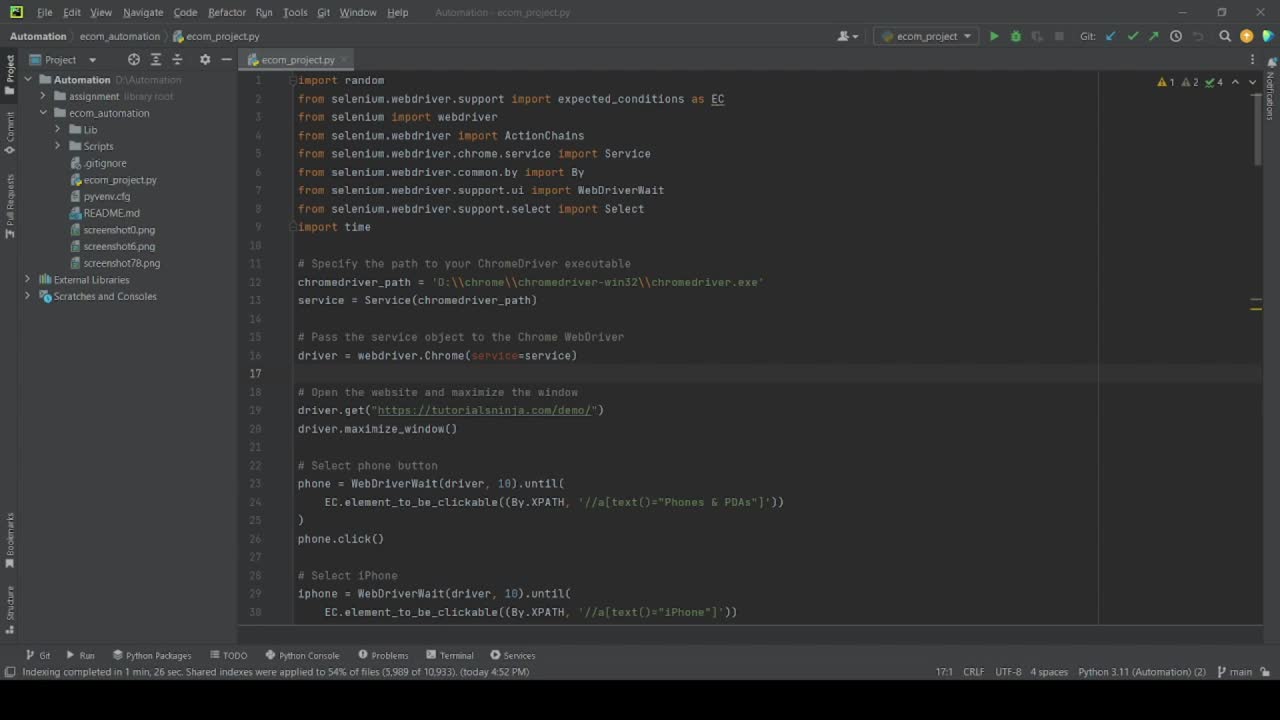Open editor tabs three-dot menu

click(x=1252, y=60)
